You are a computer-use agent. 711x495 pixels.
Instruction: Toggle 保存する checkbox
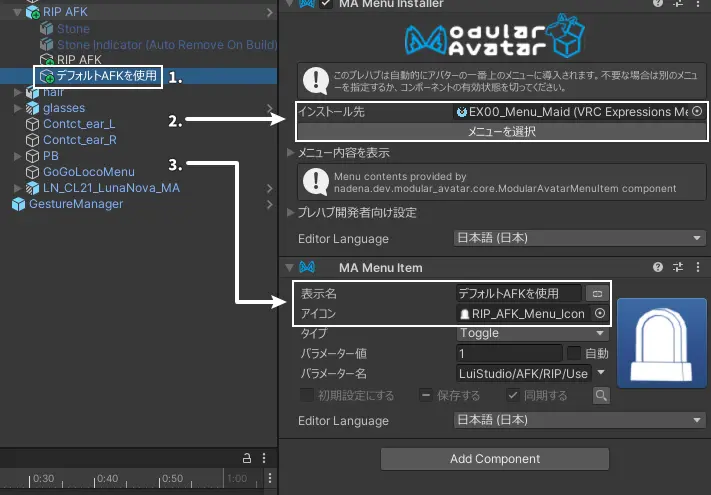(x=426, y=395)
